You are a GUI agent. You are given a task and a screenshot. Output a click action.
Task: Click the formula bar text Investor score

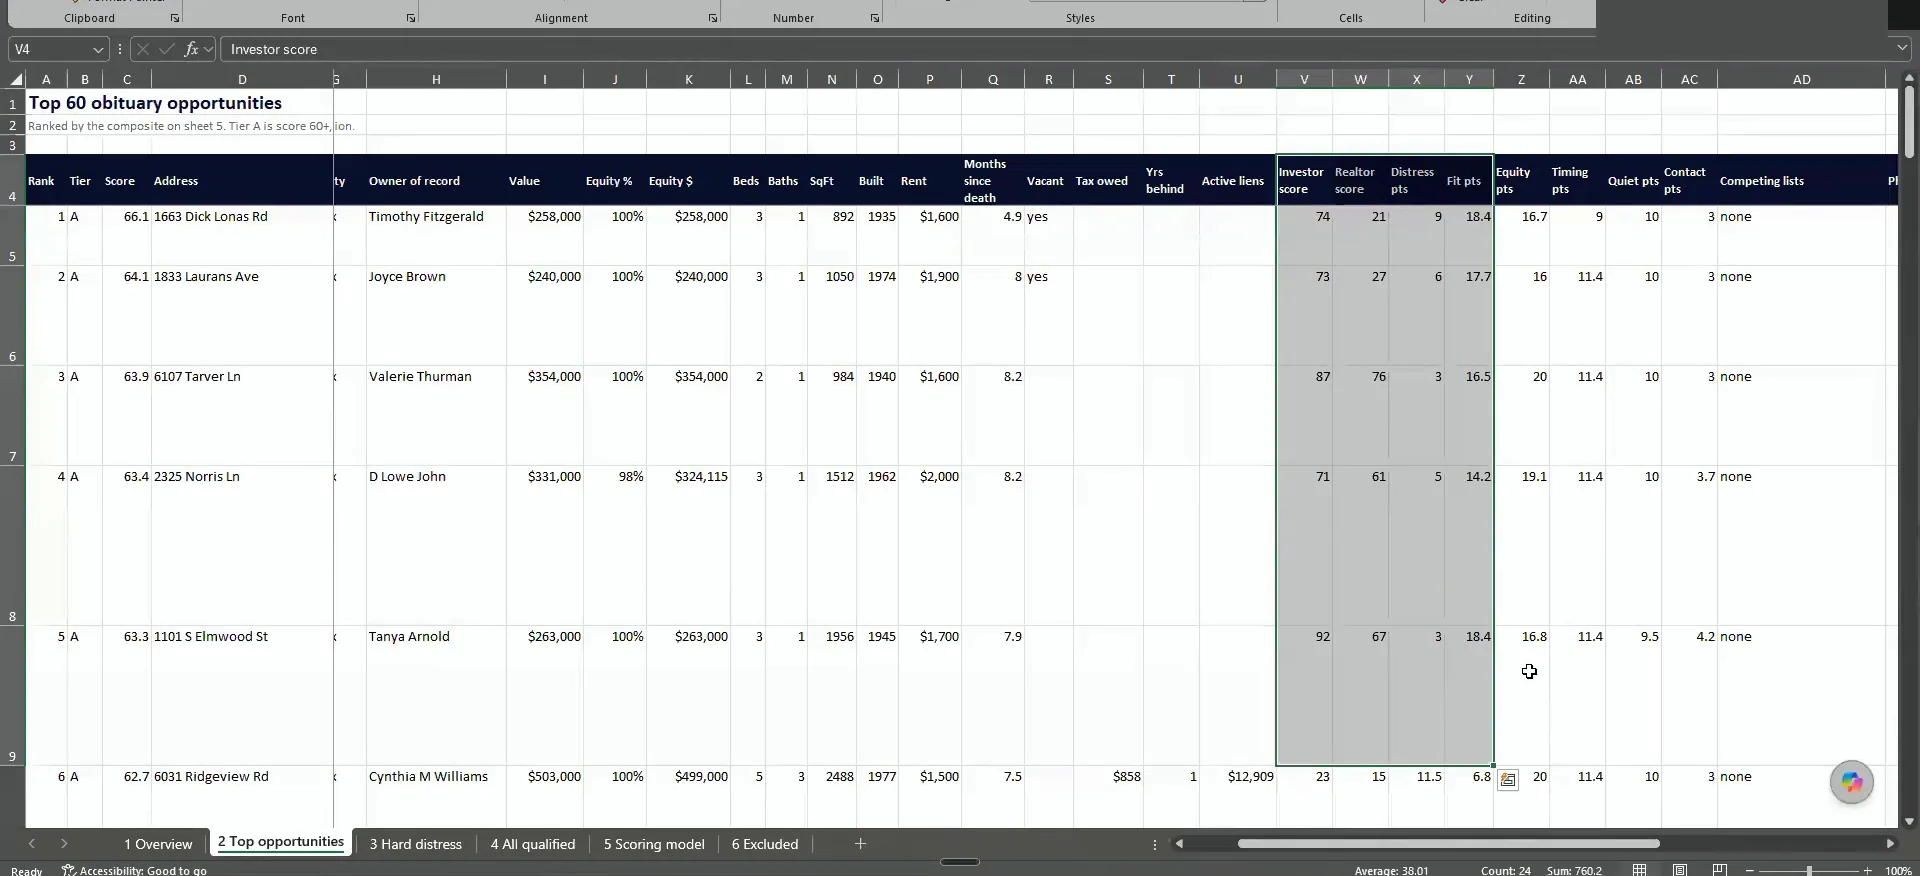pos(274,49)
